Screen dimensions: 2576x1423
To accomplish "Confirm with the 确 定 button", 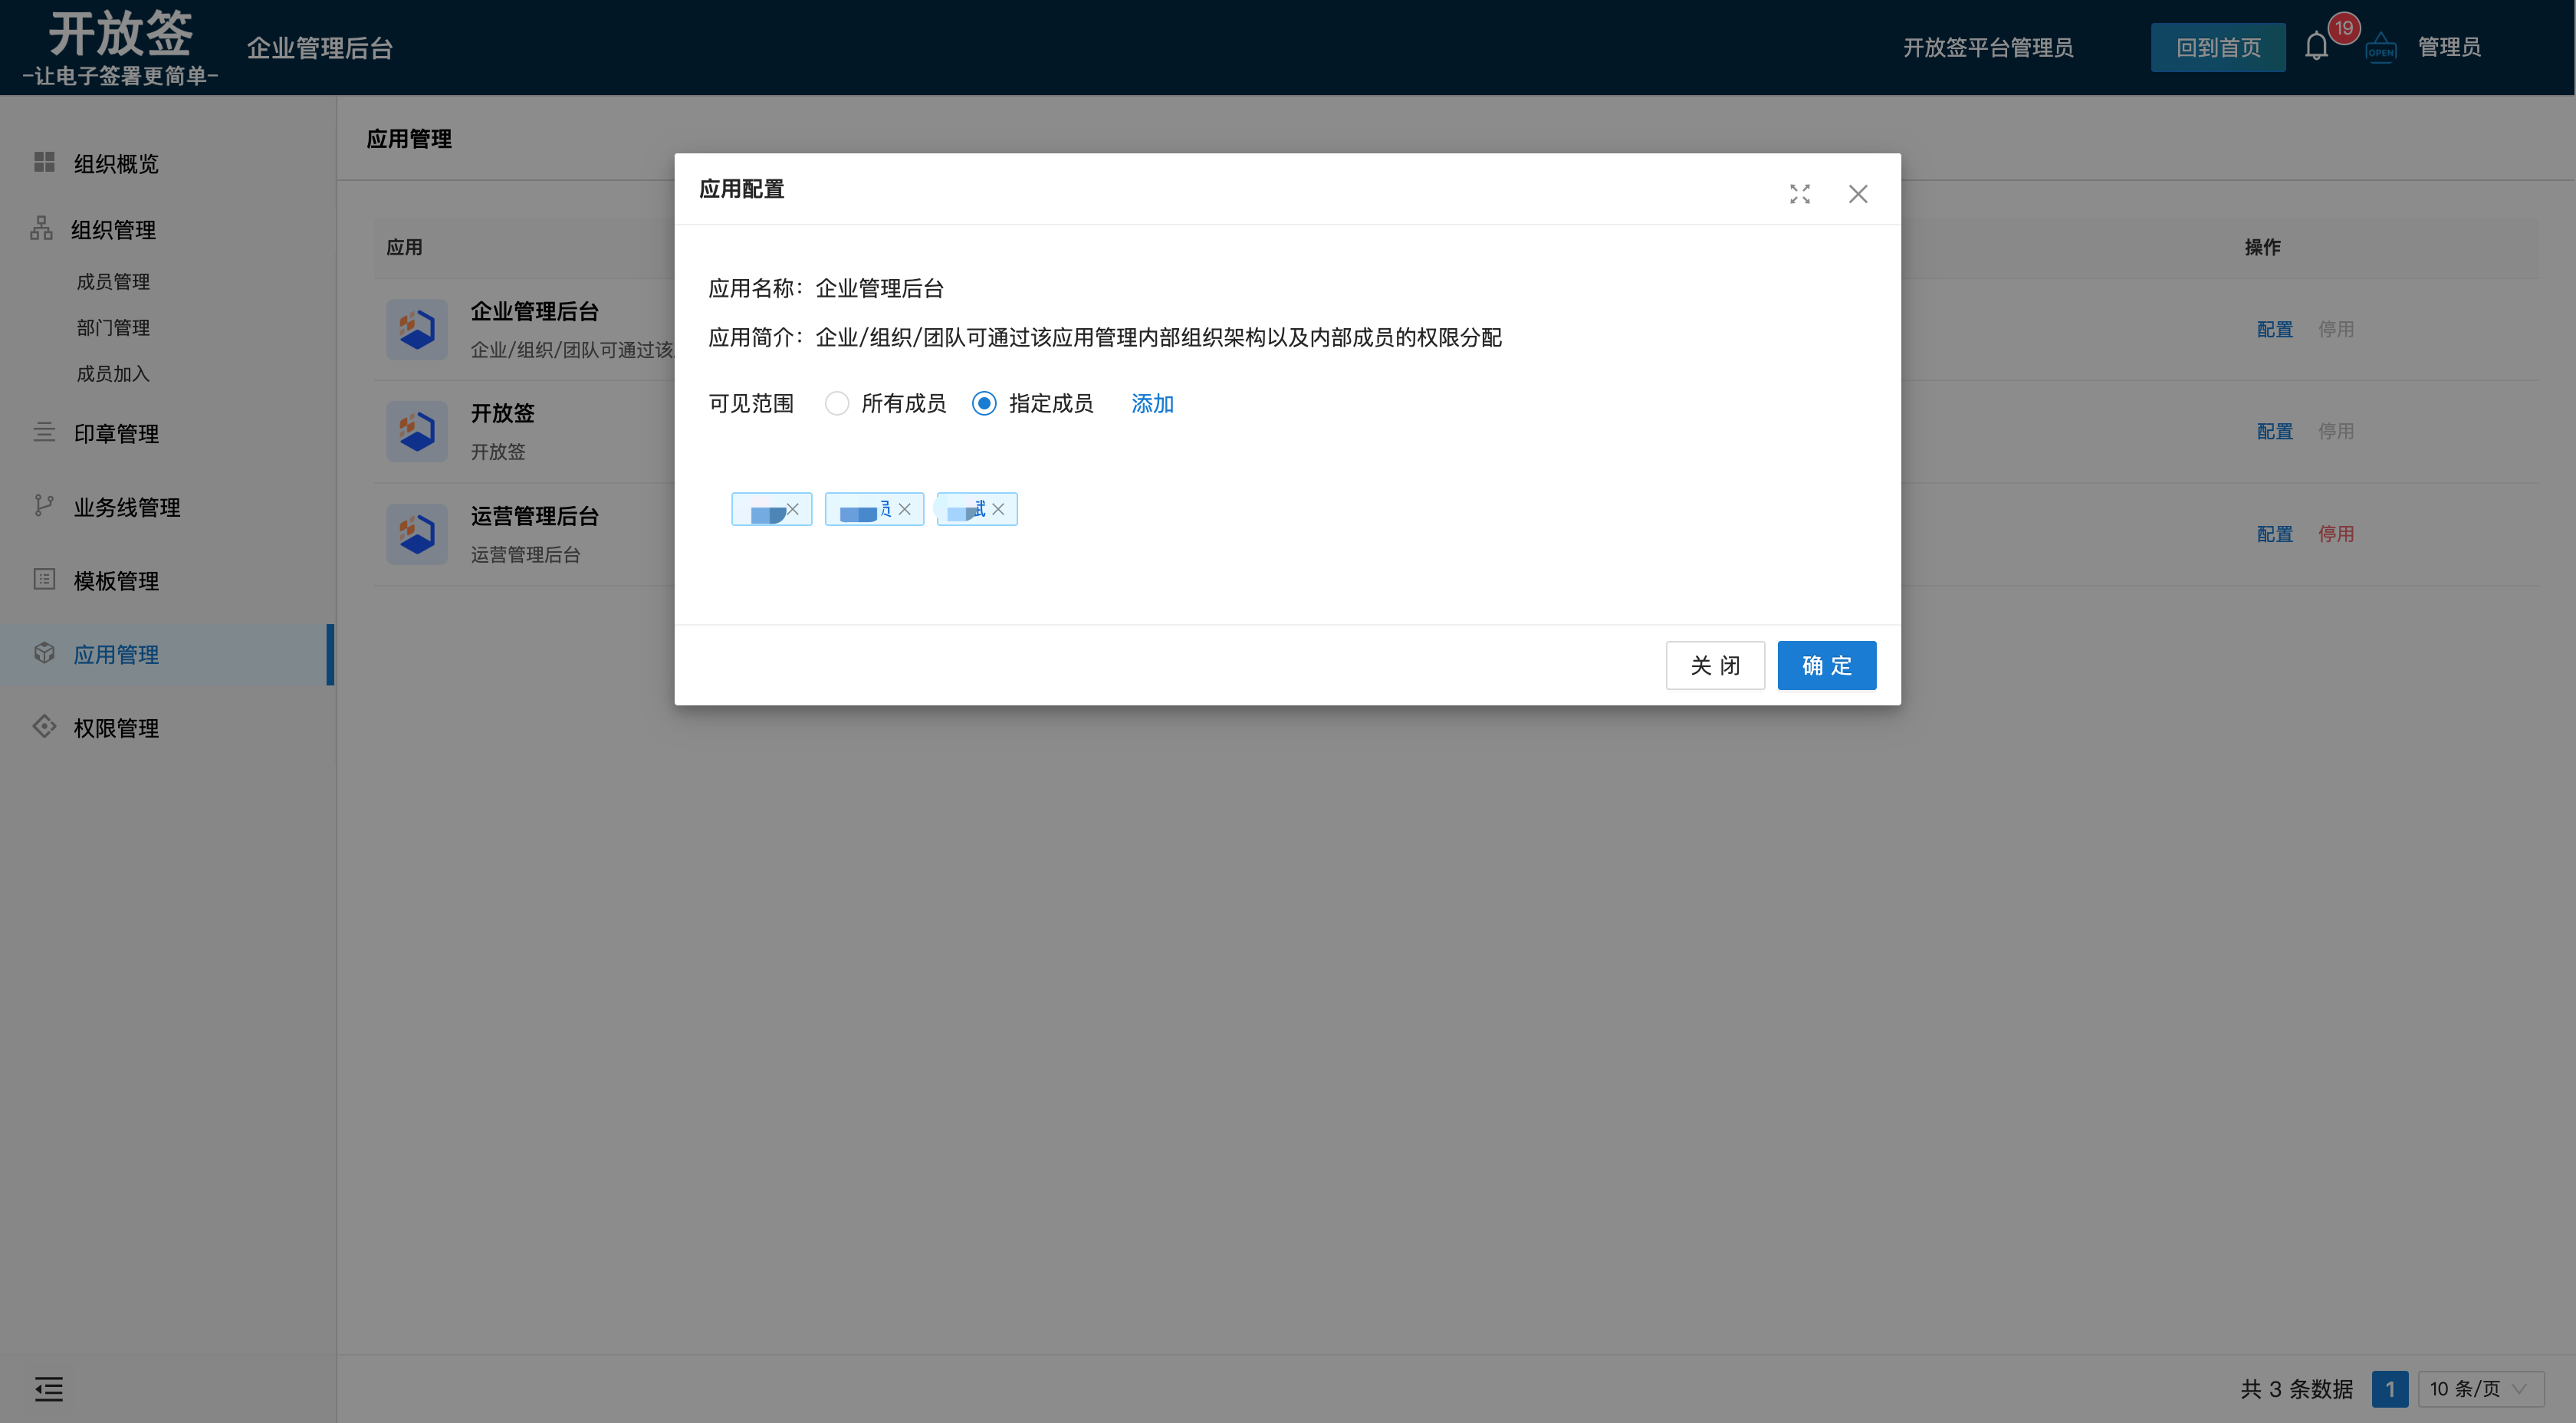I will 1827,665.
